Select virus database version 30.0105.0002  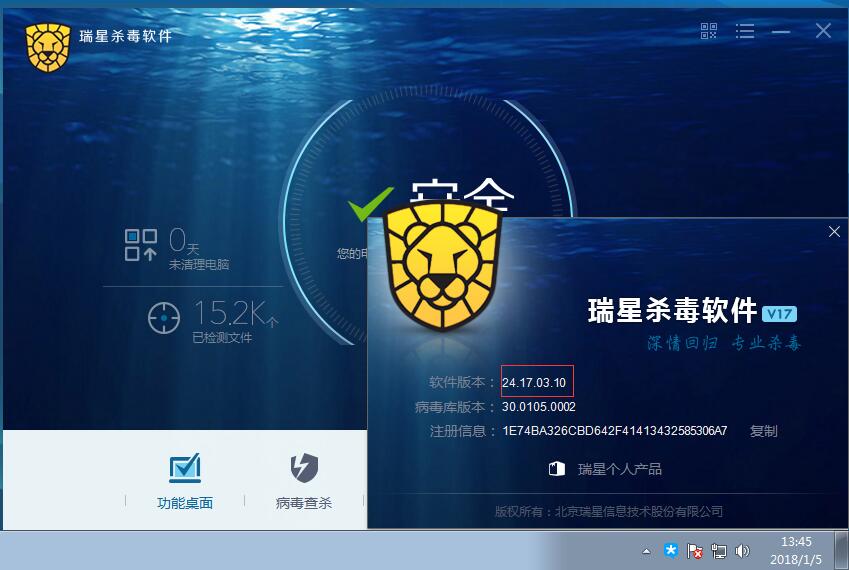pos(539,407)
